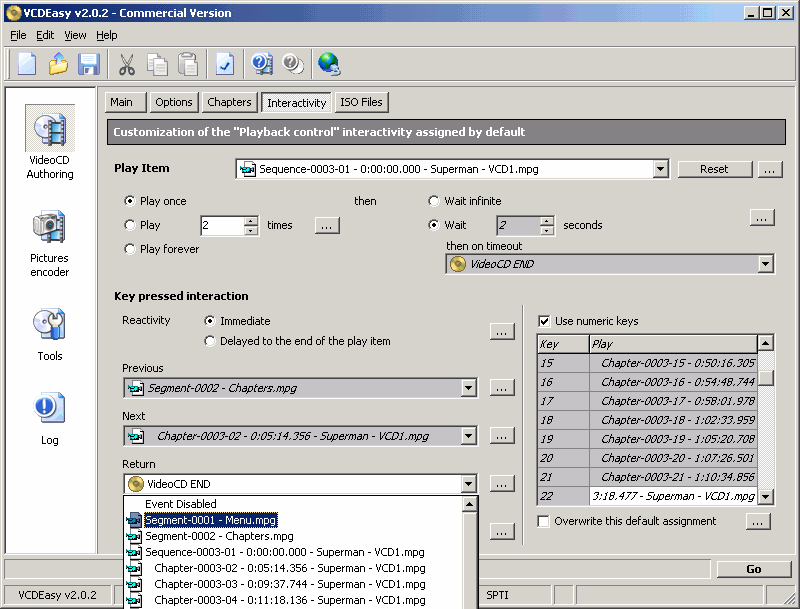Switch to the Chapters tab
This screenshot has height=609, width=800.
(x=229, y=102)
